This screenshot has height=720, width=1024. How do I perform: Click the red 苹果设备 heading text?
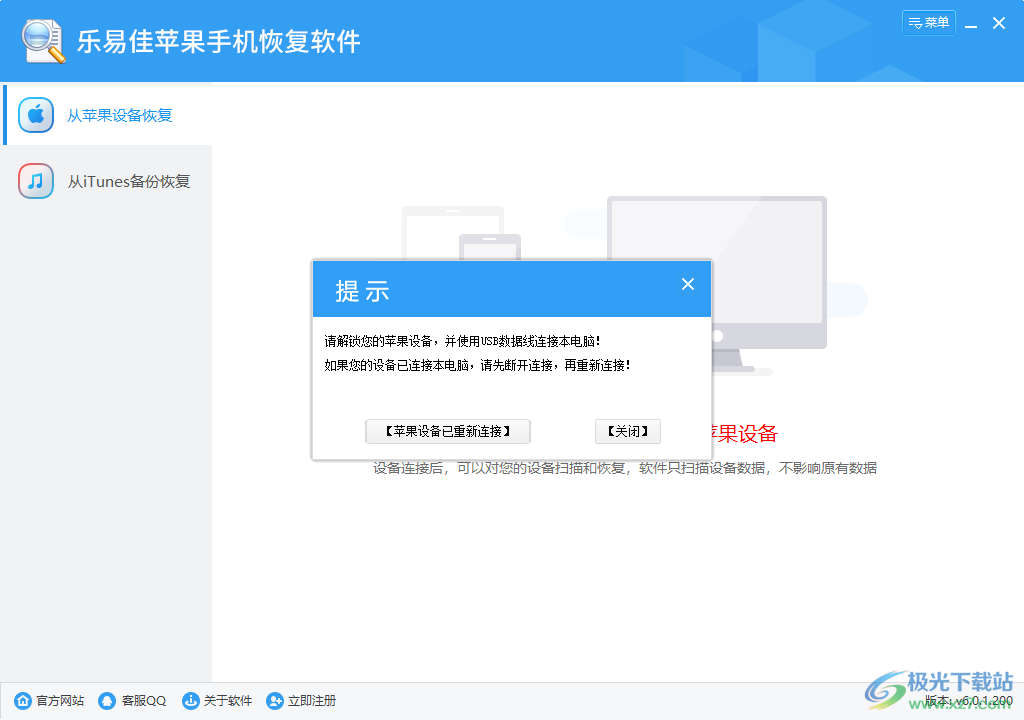coord(745,434)
